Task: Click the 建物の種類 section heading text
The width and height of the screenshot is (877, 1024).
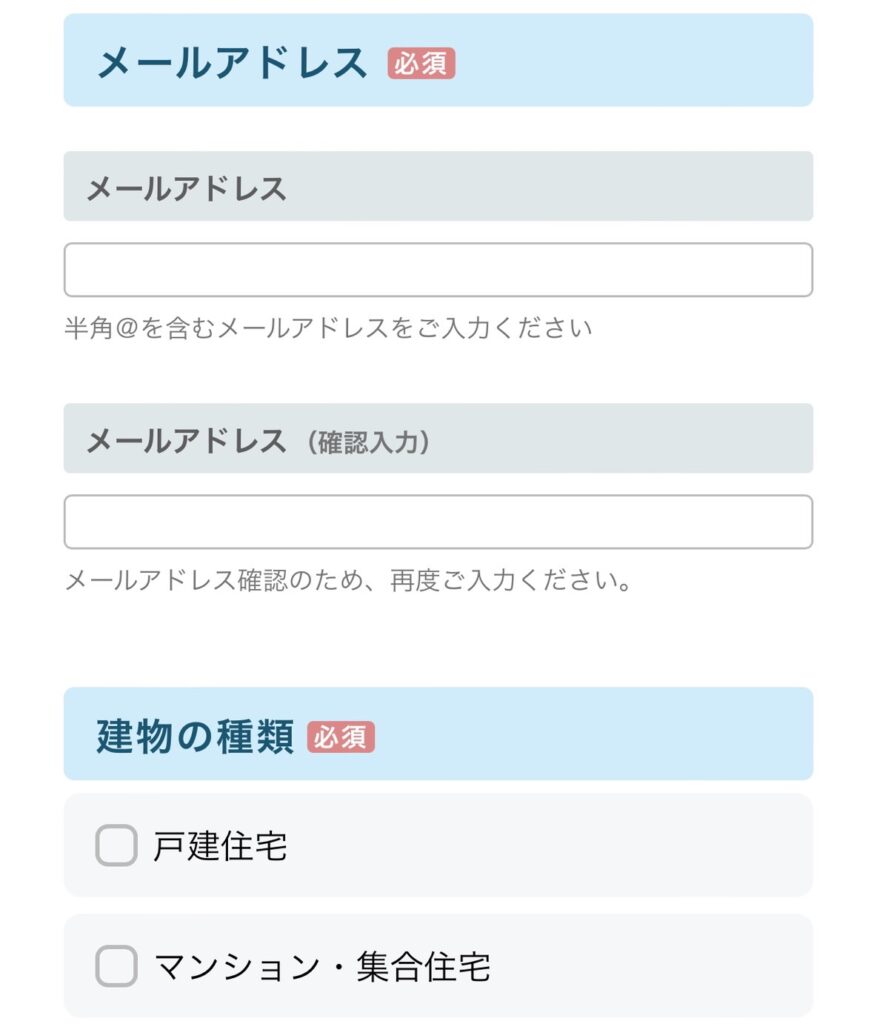Action: coord(195,737)
